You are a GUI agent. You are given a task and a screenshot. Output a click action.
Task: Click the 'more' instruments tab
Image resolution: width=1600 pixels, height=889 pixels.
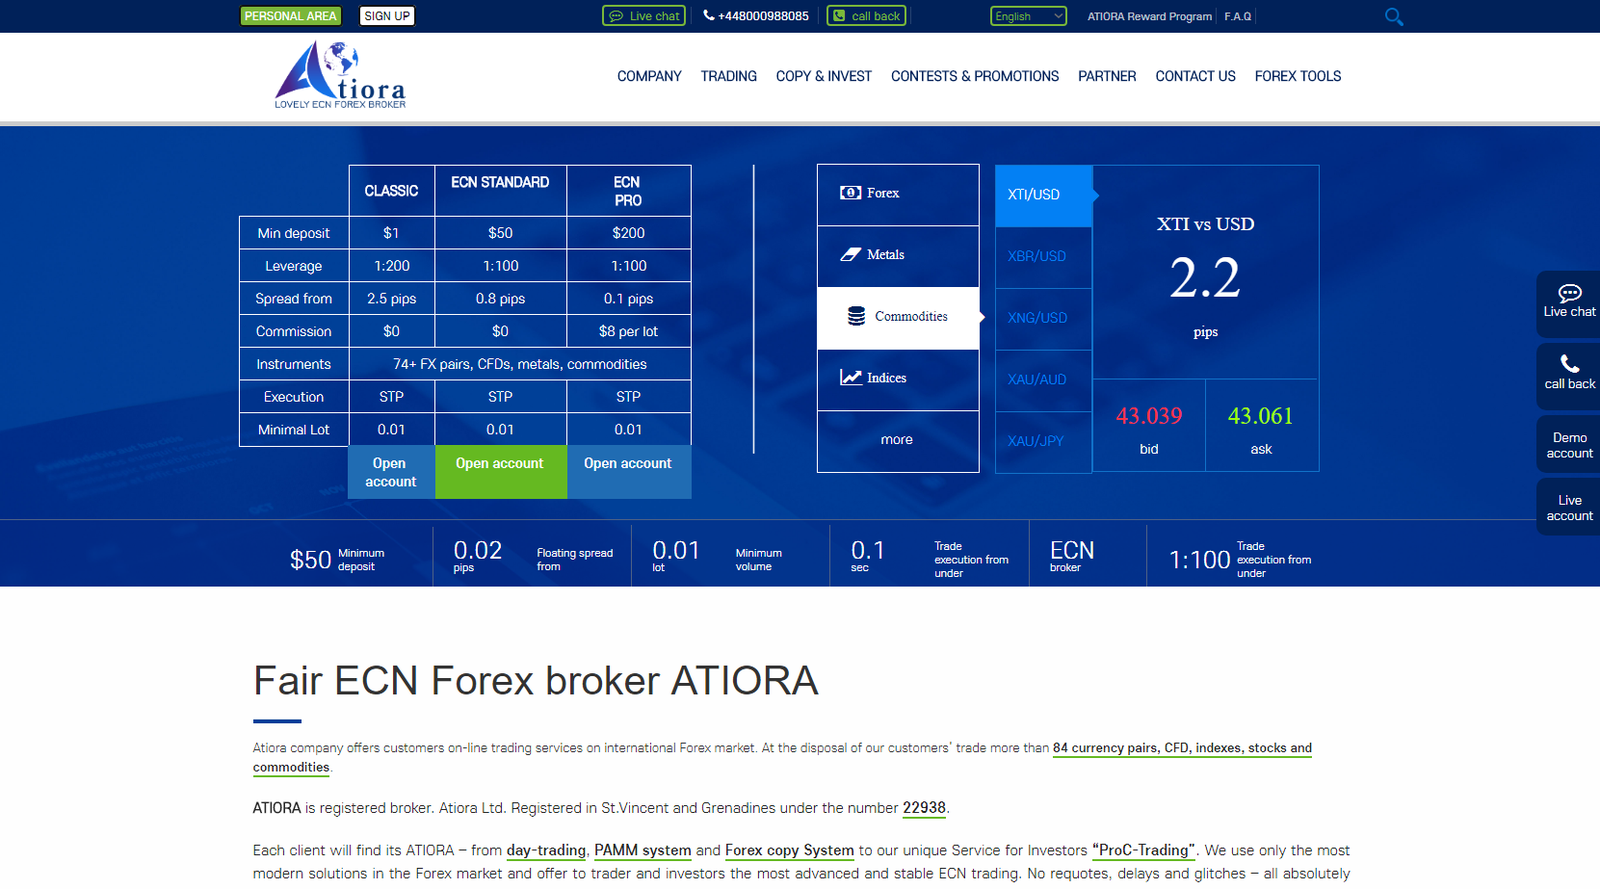[x=898, y=441]
